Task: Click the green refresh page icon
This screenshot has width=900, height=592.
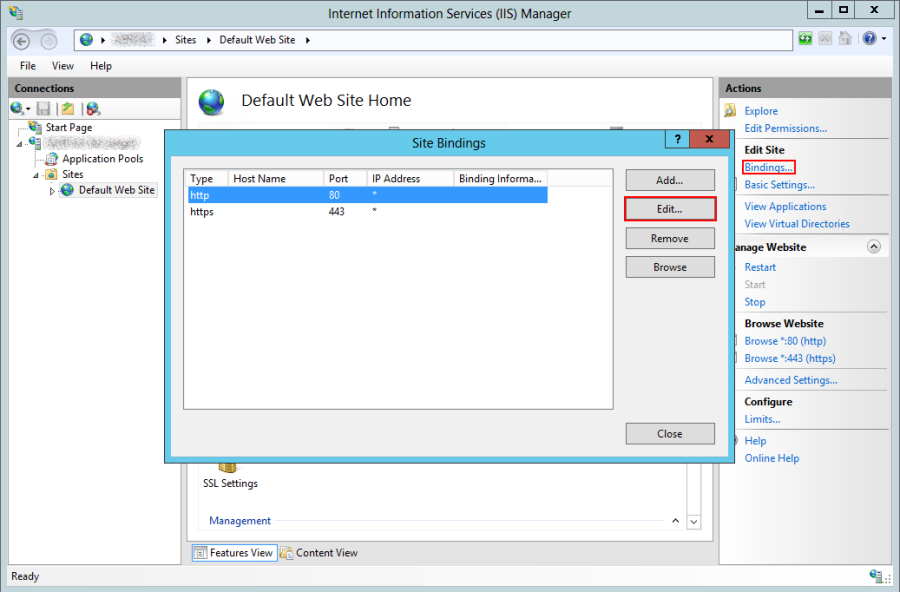Action: (x=805, y=38)
